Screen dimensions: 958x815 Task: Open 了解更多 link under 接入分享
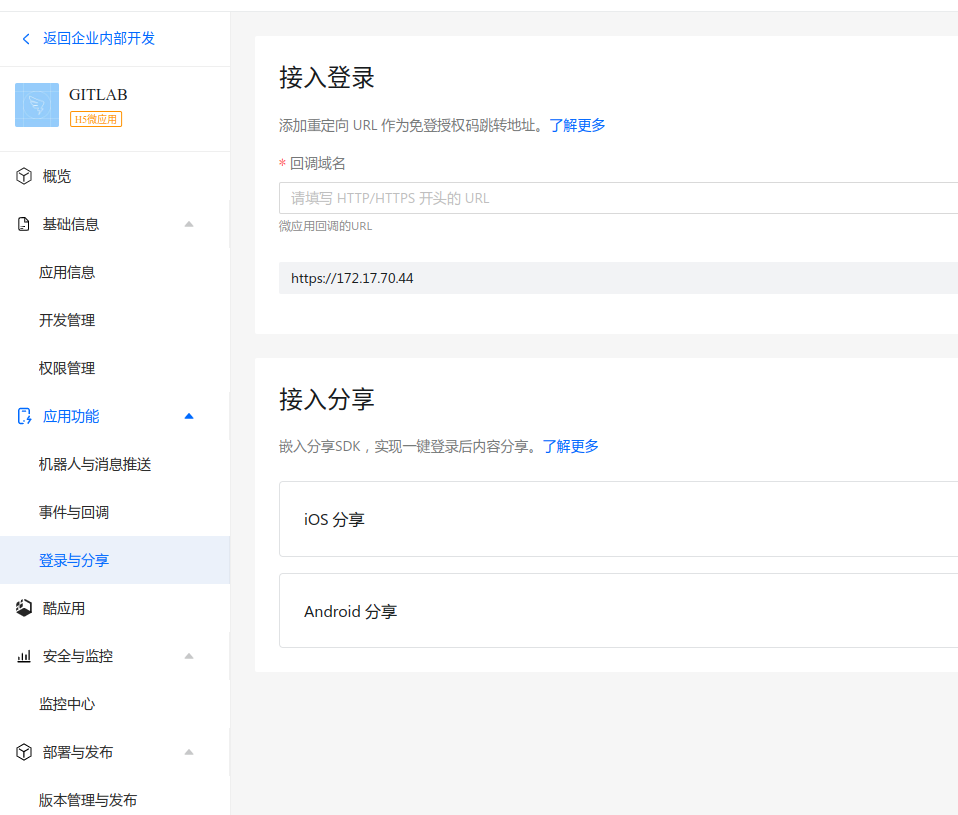[570, 446]
